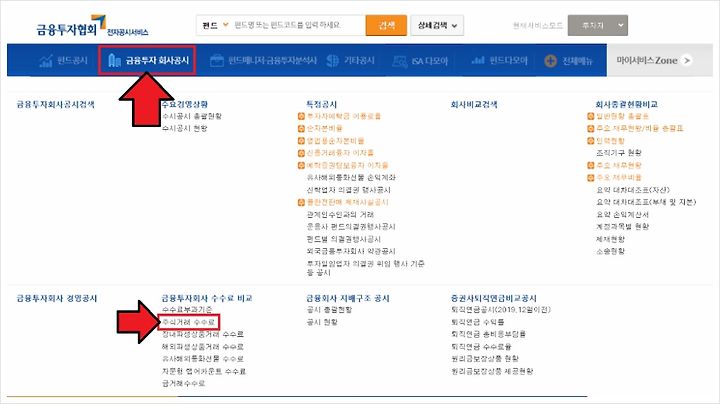Screen dimensions: 720x404
Task: Open the 펀드 search type dropdown
Action: [x=215, y=25]
